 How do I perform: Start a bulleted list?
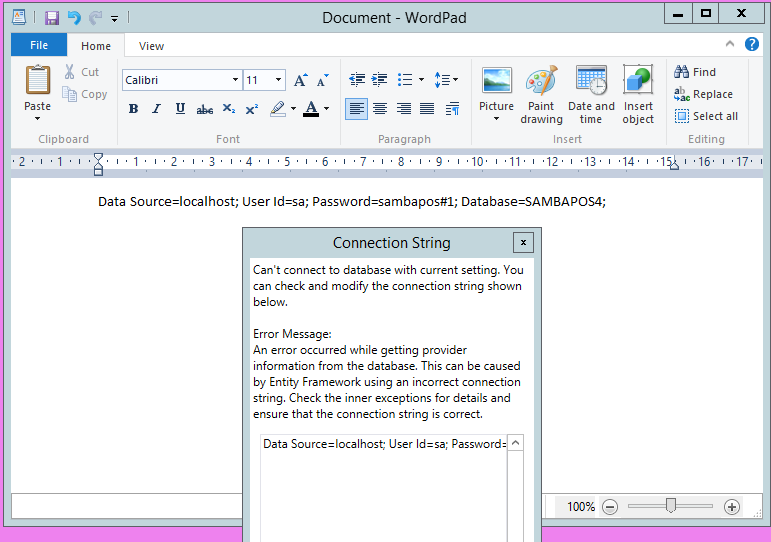(x=405, y=80)
